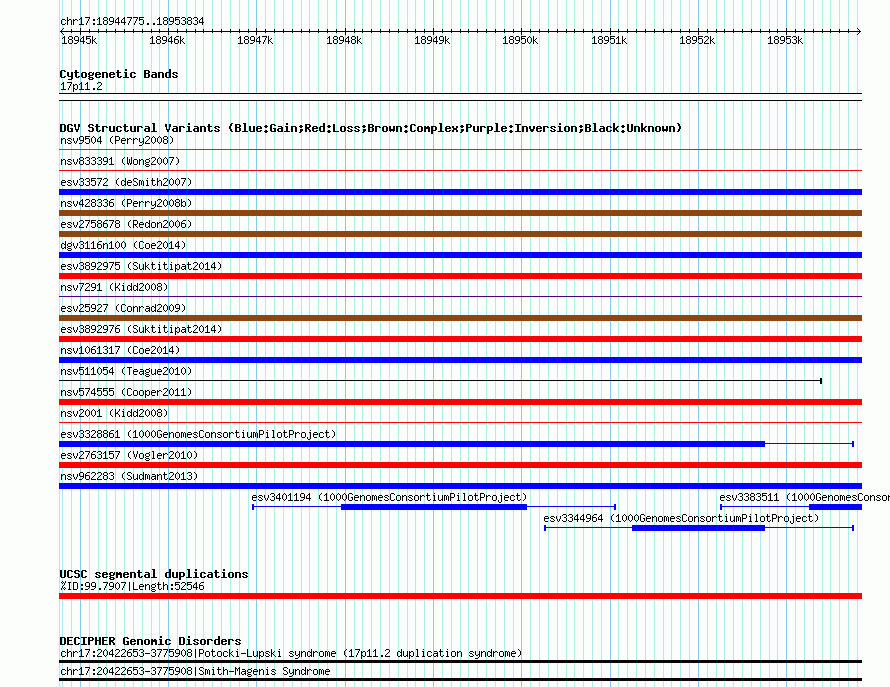Image resolution: width=890 pixels, height=687 pixels.
Task: Select the blue bar under nsv1061317
Action: click(460, 360)
